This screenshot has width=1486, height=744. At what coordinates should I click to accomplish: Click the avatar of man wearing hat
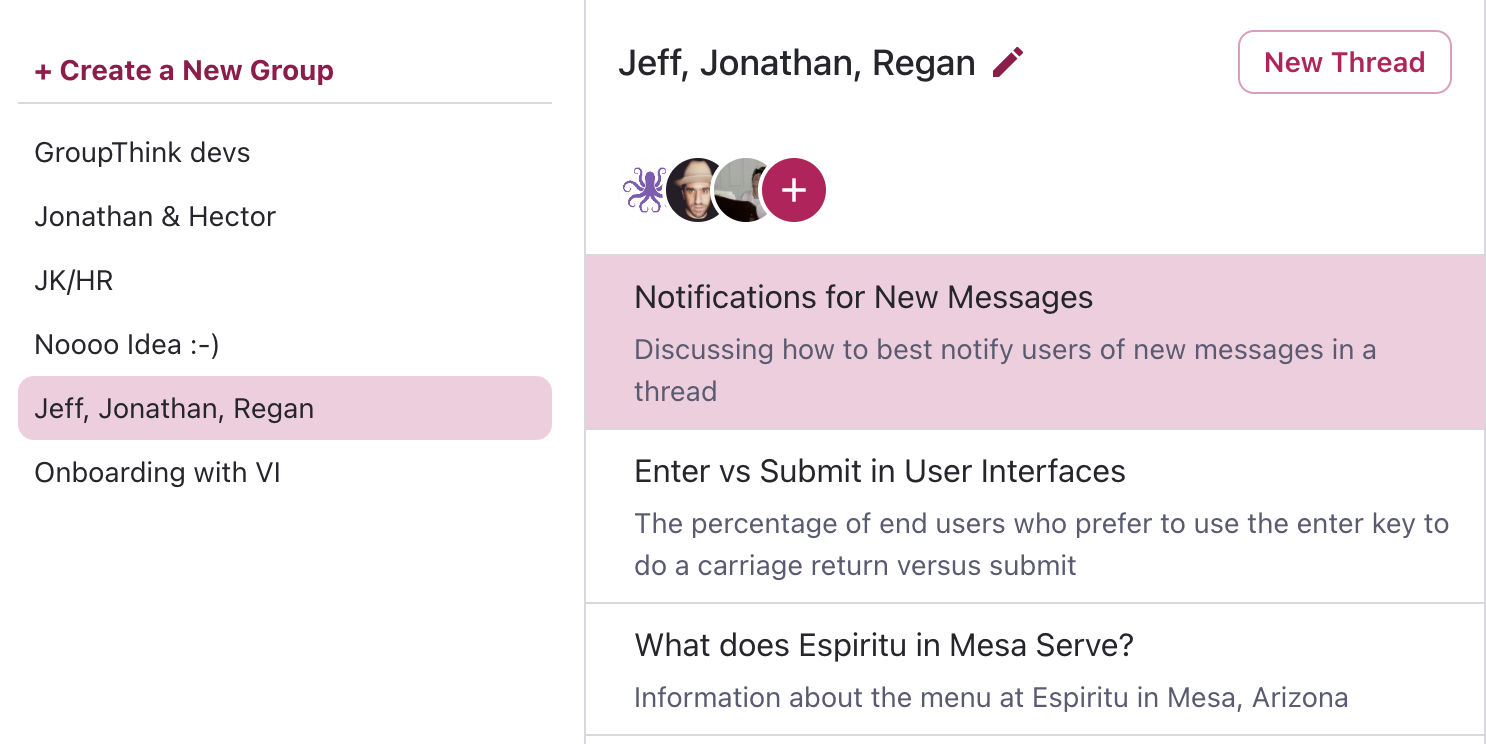694,189
